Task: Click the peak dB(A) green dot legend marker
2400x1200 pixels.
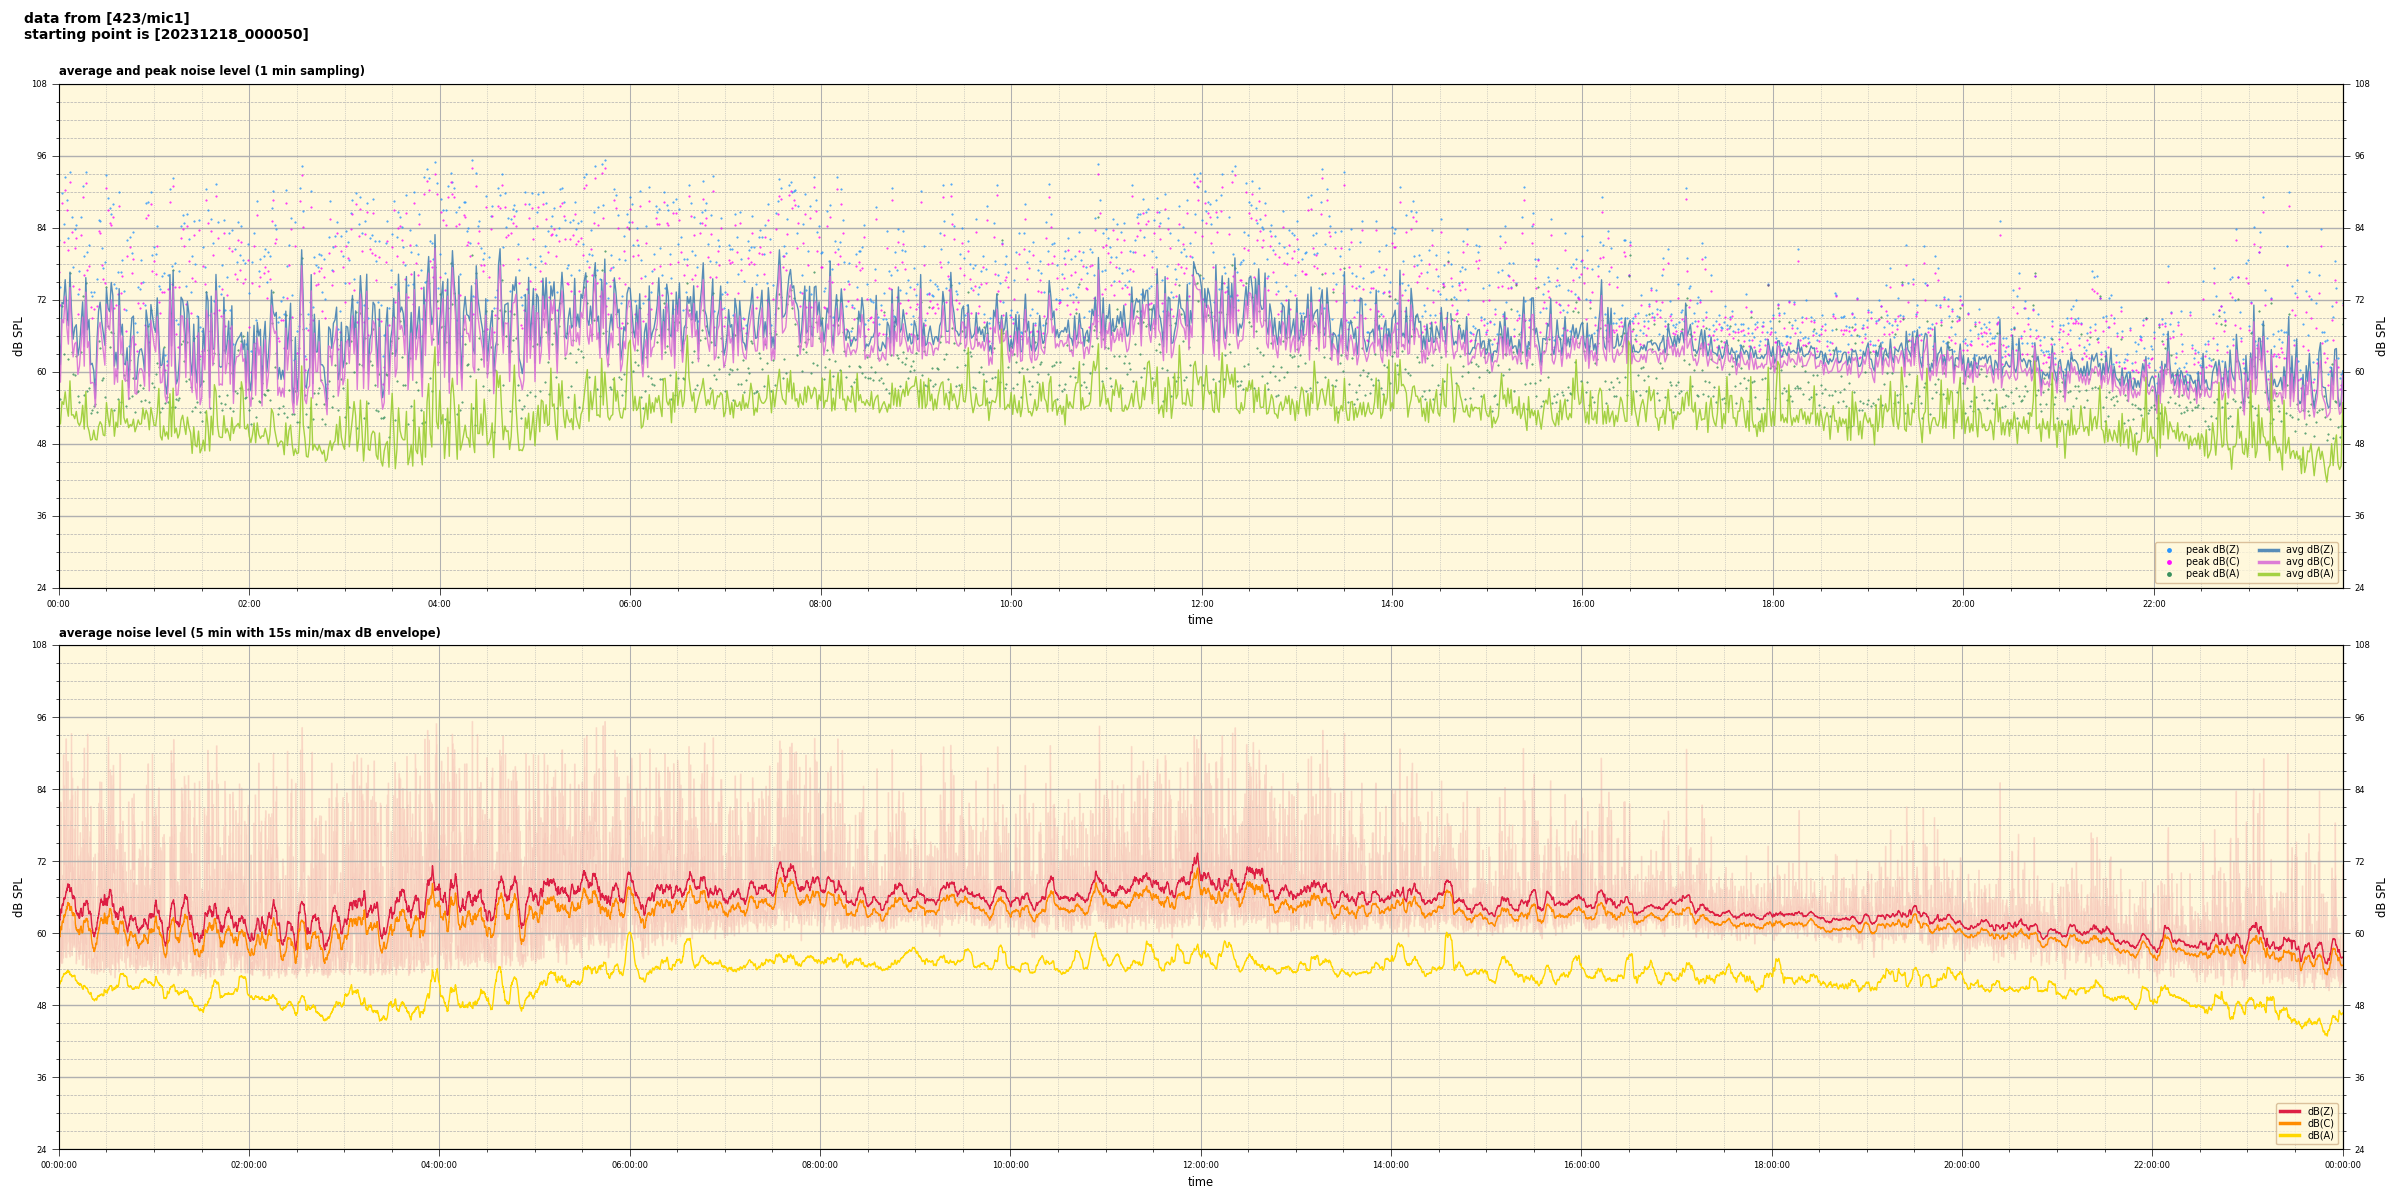Action: [2169, 574]
